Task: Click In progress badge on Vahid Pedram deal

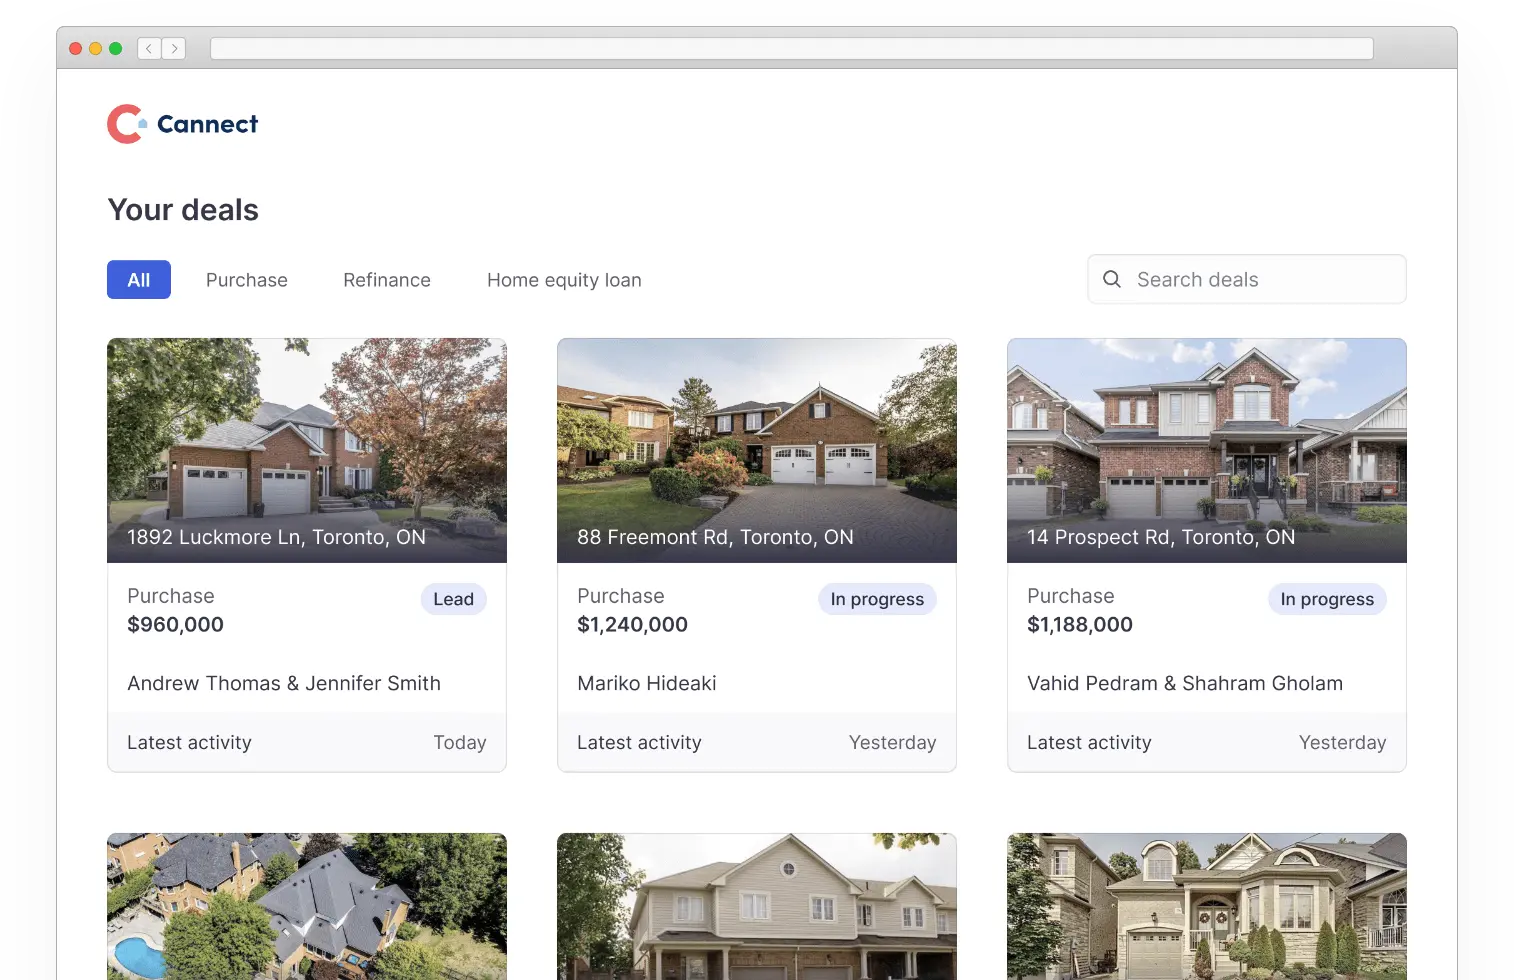Action: pyautogui.click(x=1327, y=599)
